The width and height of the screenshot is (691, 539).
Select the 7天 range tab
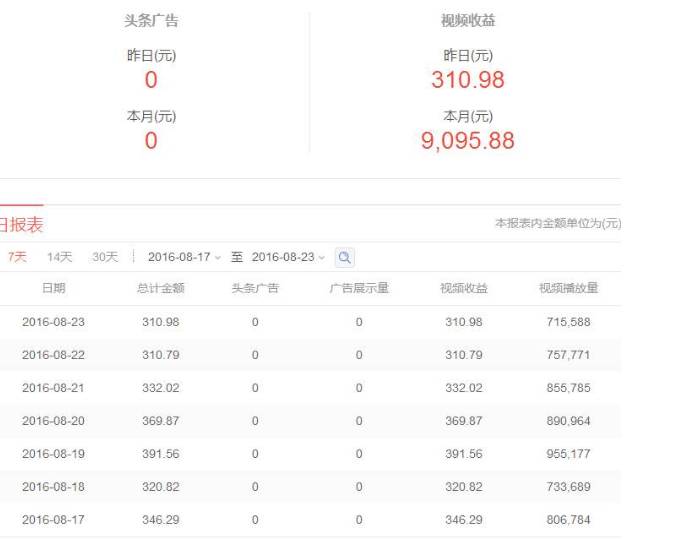tap(17, 256)
